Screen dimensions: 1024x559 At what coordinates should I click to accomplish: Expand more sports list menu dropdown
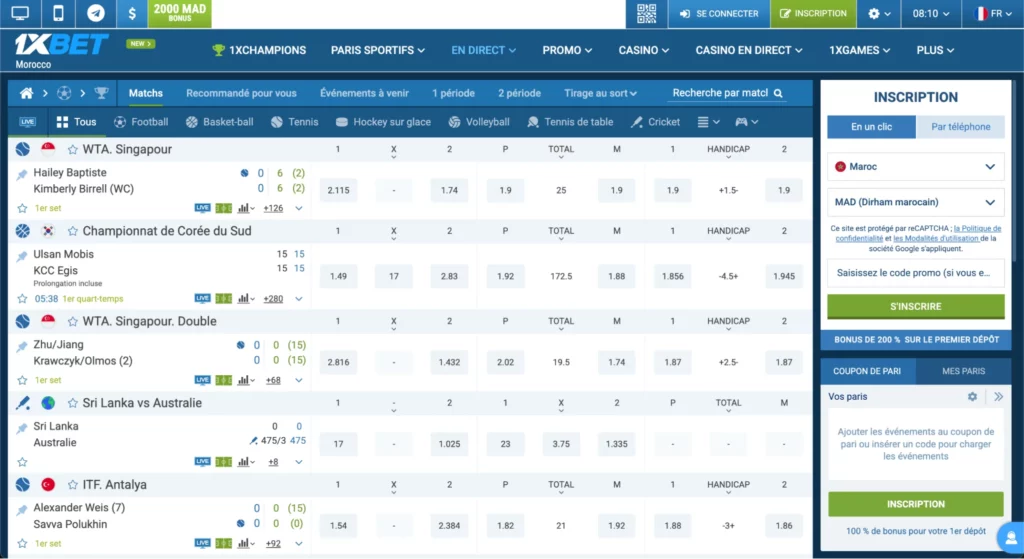point(709,122)
